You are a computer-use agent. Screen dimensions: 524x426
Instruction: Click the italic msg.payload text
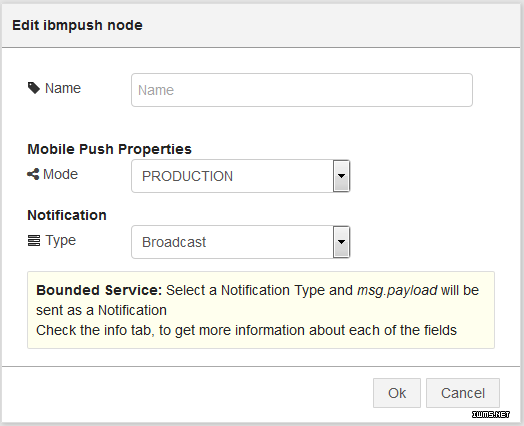(397, 290)
